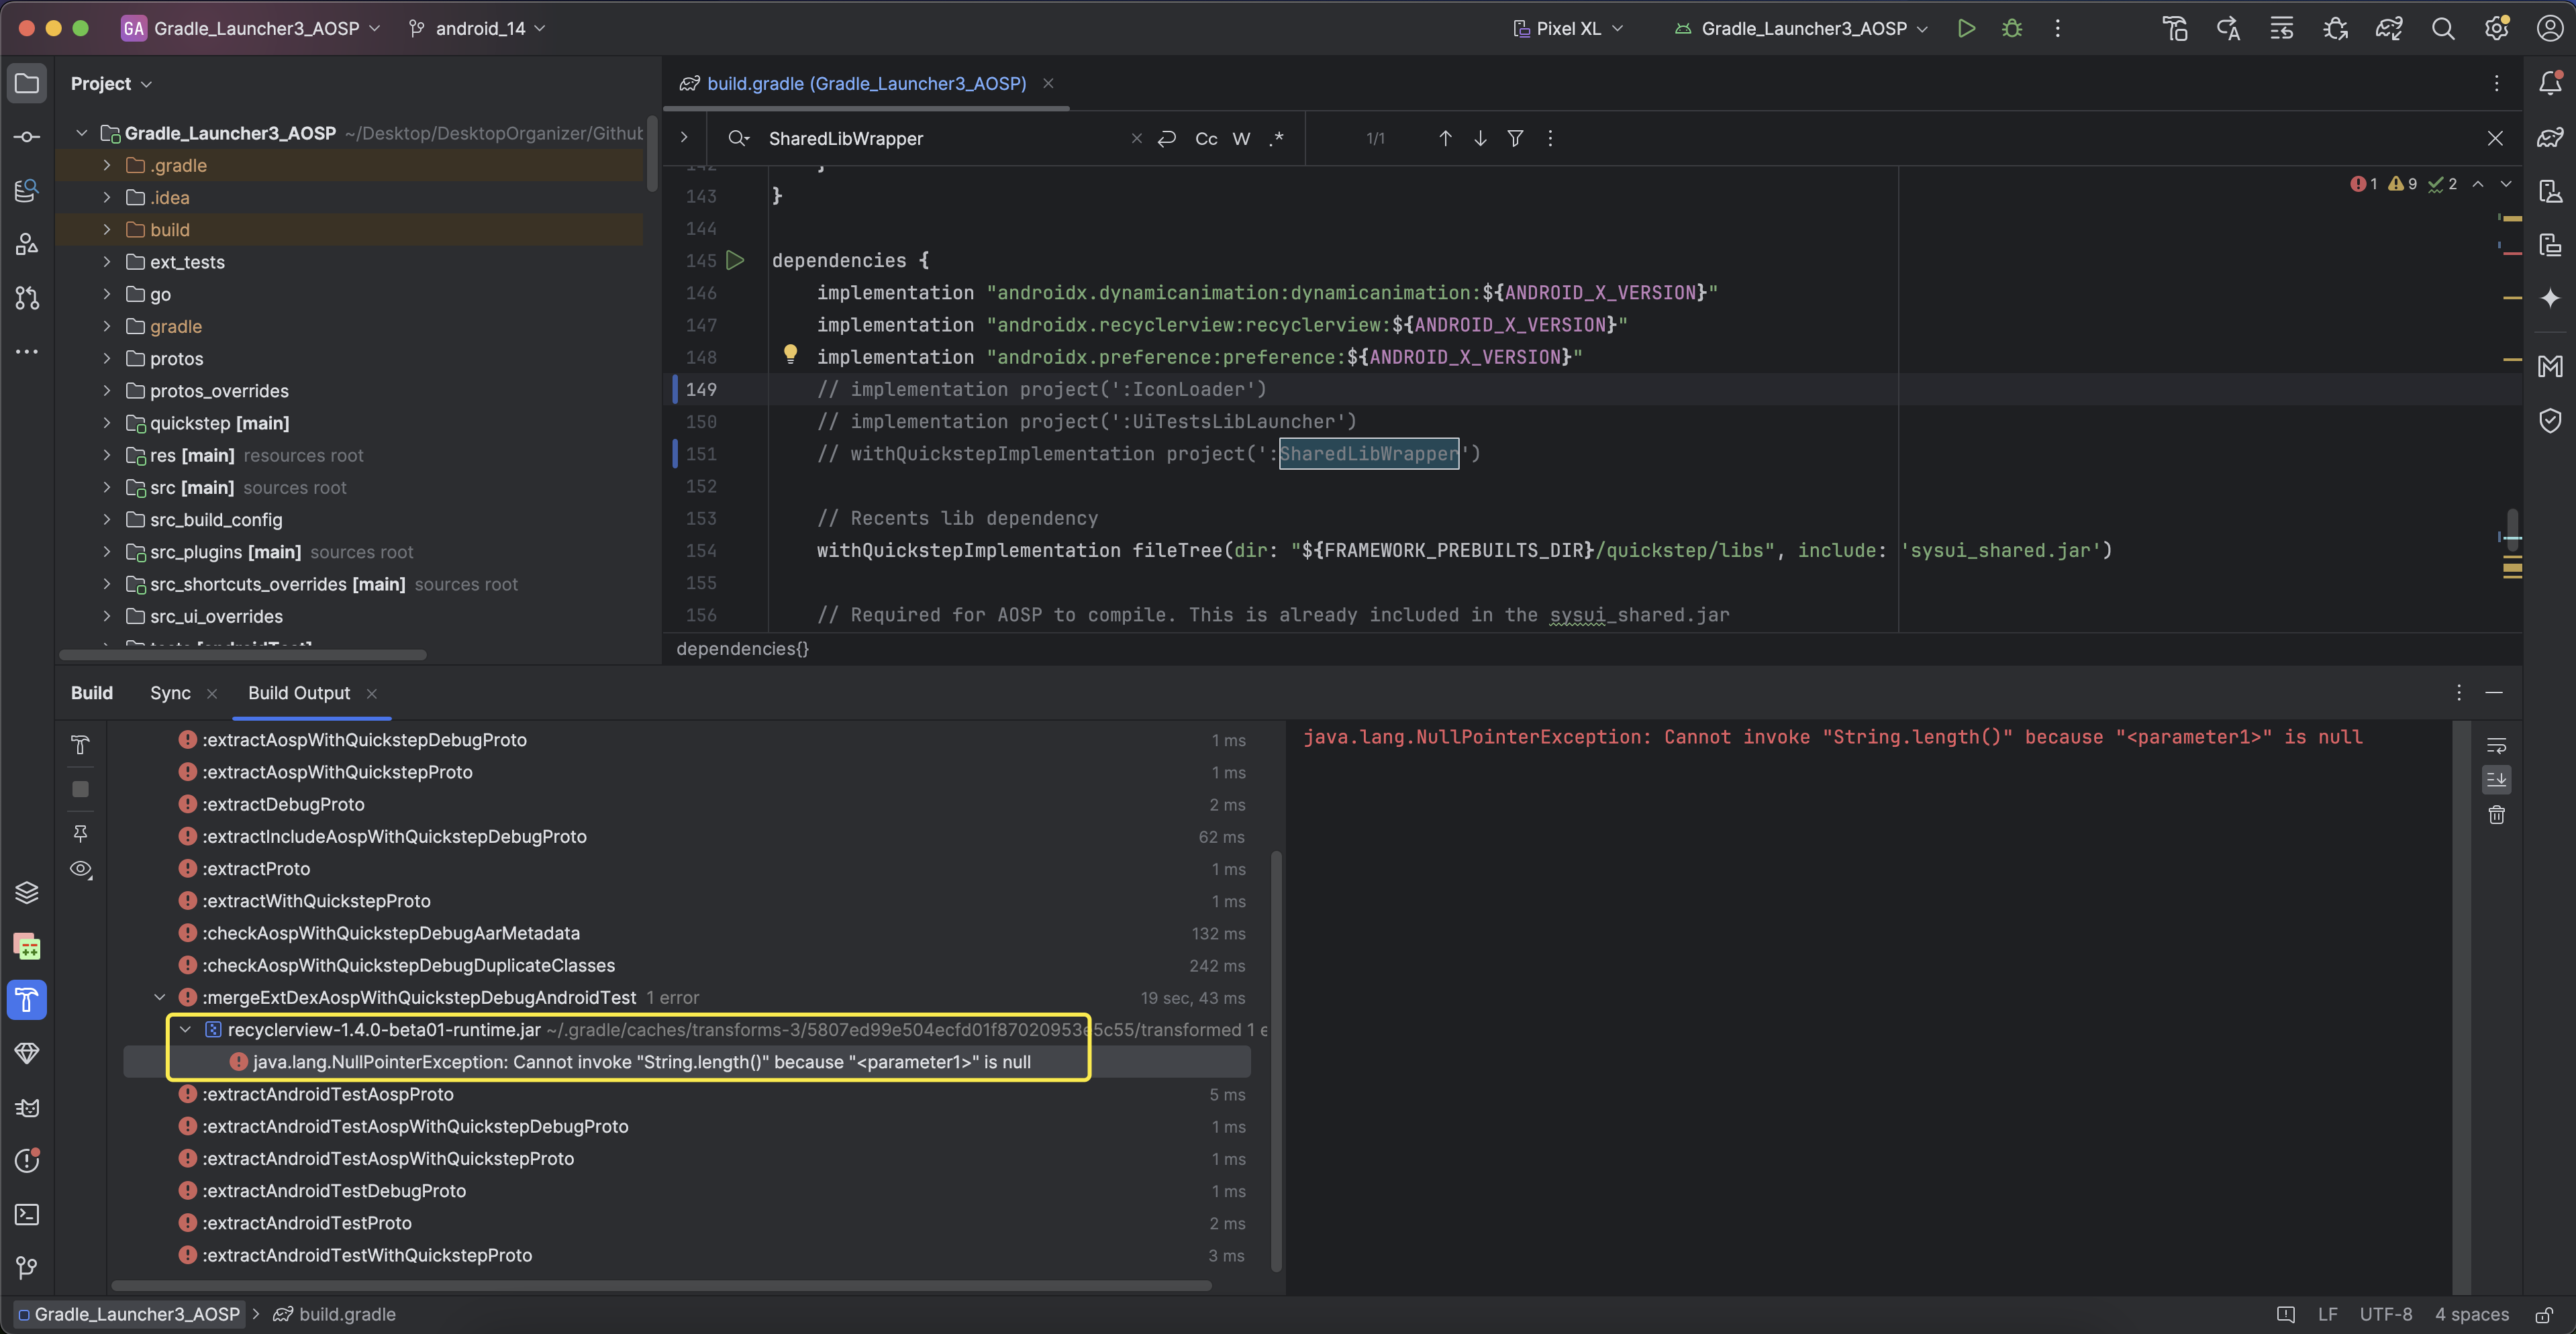Select the build.gradle editor tab

[866, 83]
